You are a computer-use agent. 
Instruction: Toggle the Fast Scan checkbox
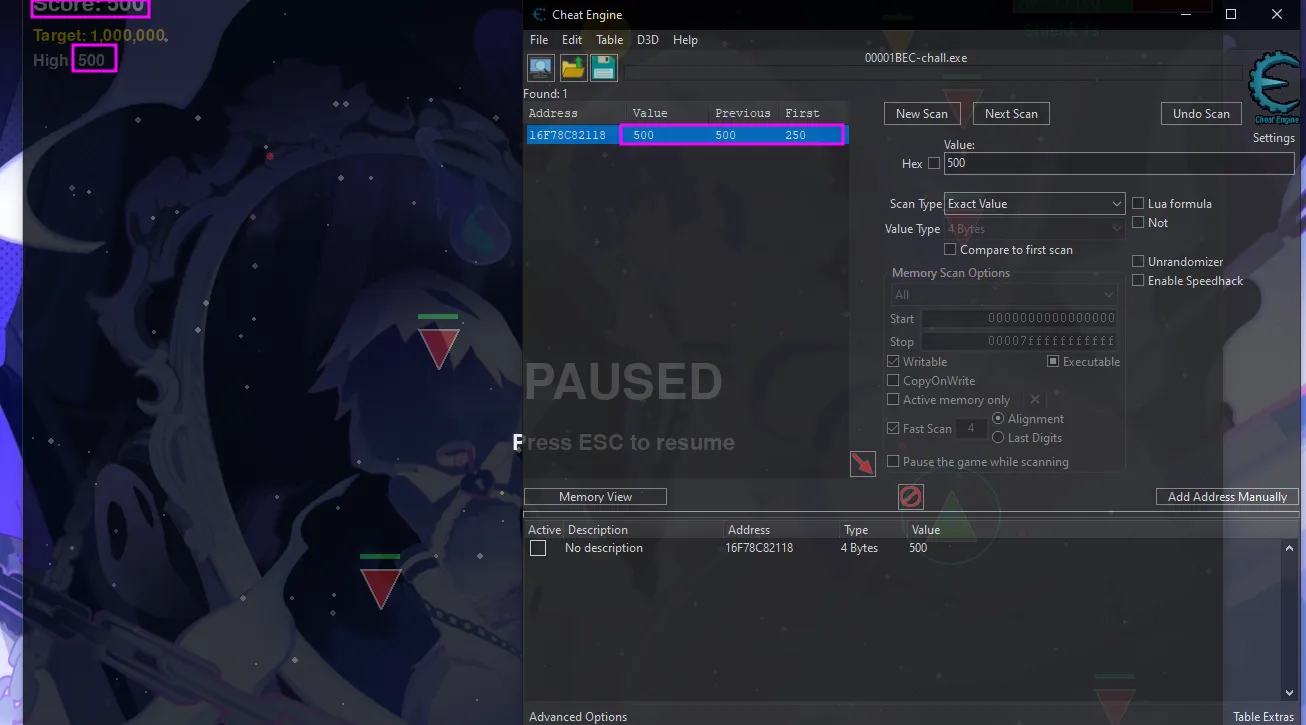893,429
